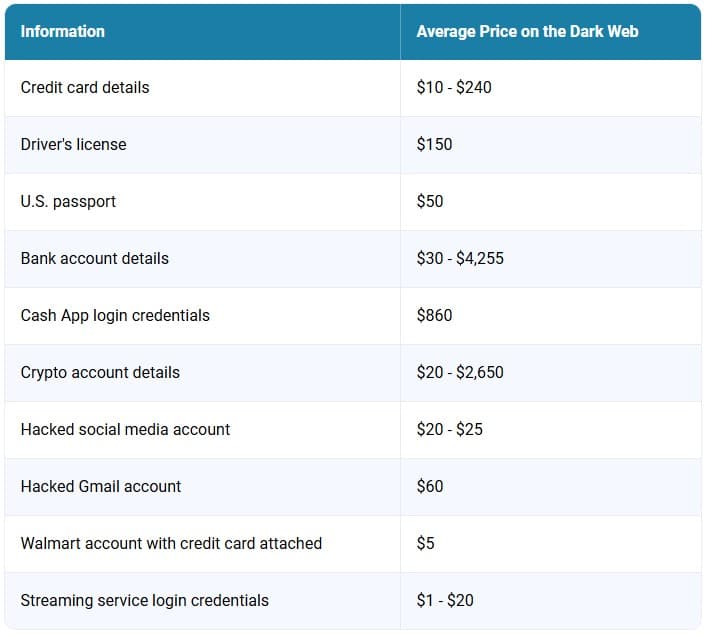Viewport: 708px width, 636px height.
Task: Click the "Information" column header
Action: point(62,31)
